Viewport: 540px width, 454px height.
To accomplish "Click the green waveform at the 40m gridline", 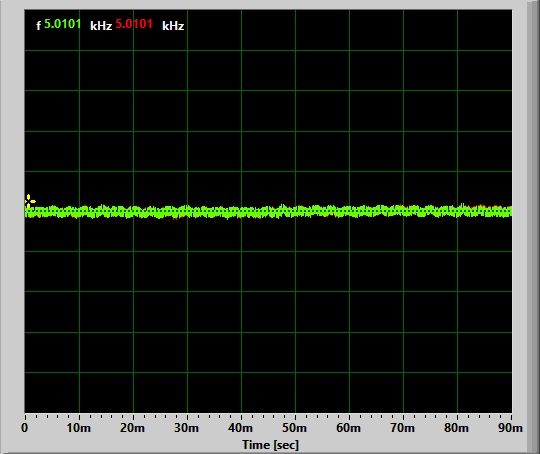I will point(241,211).
